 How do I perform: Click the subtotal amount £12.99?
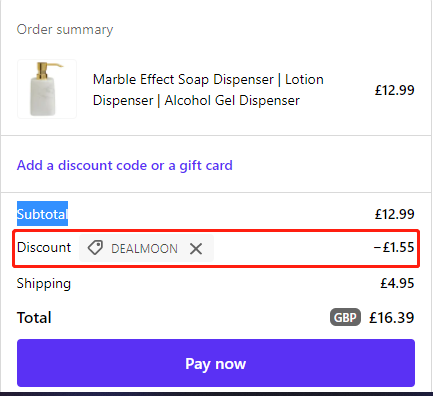point(394,214)
